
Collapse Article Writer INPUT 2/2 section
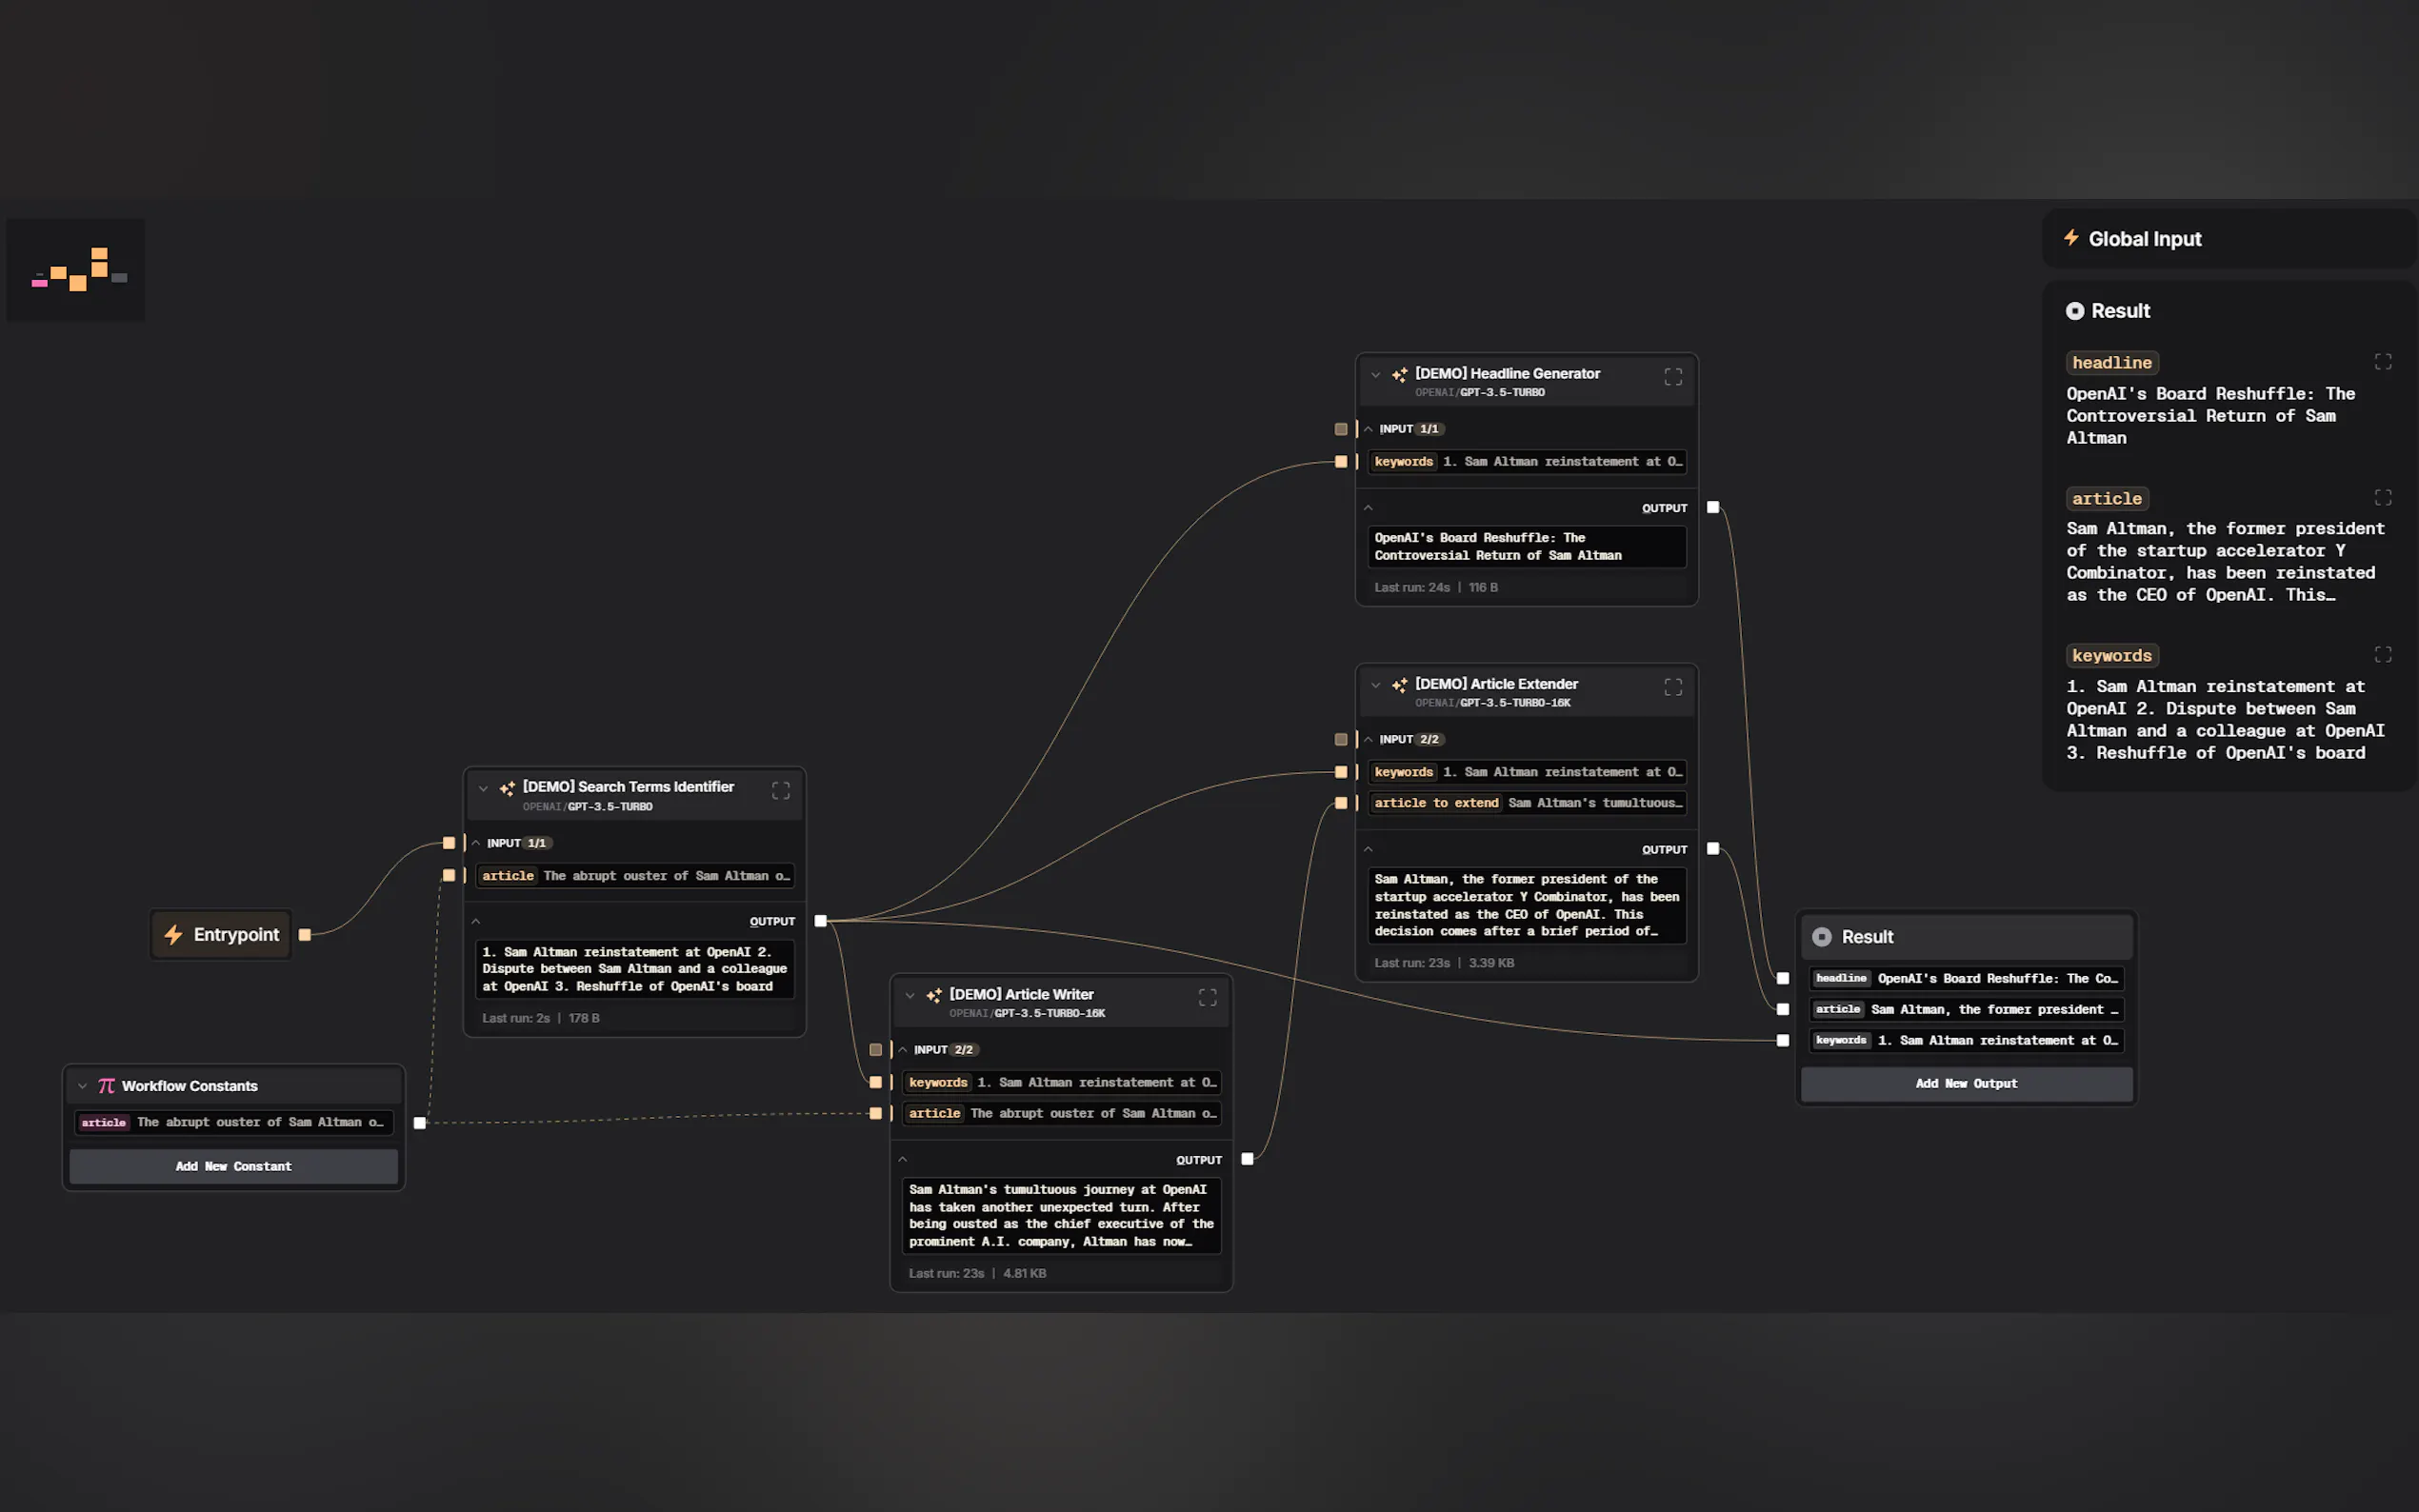coord(903,1050)
